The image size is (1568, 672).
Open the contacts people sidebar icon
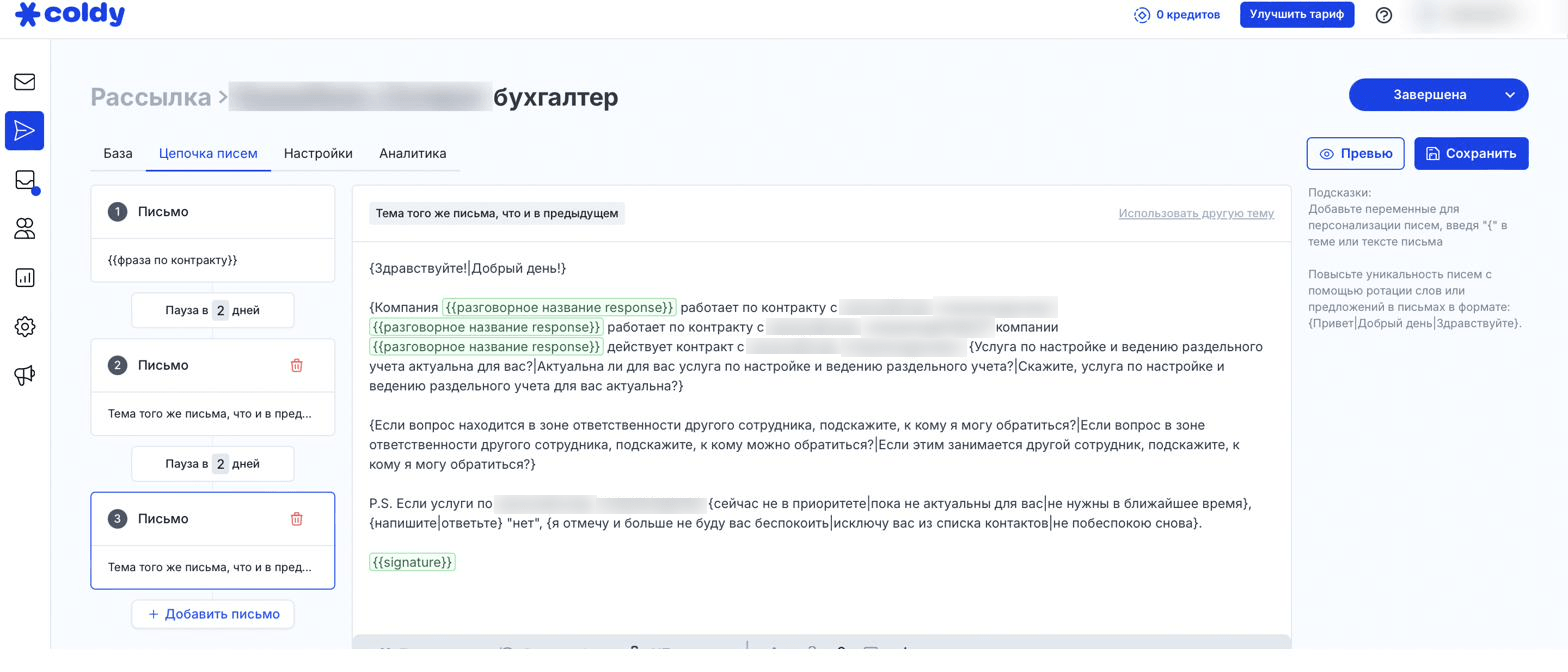(x=25, y=229)
